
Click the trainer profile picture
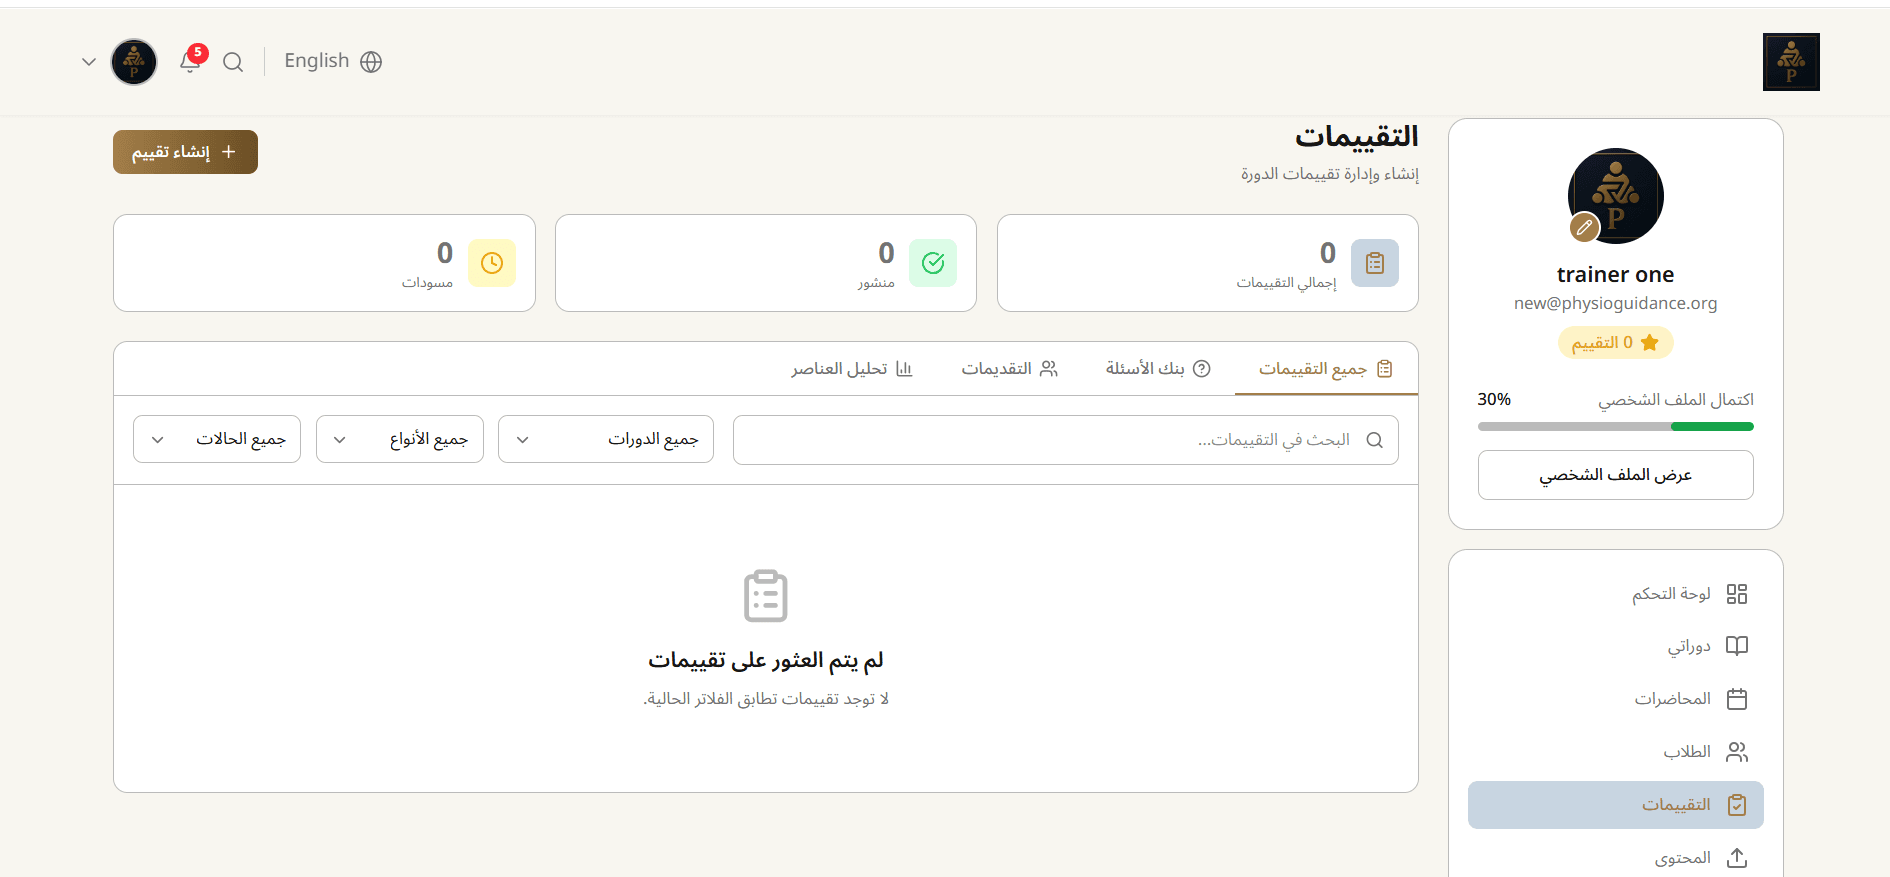coord(1616,196)
